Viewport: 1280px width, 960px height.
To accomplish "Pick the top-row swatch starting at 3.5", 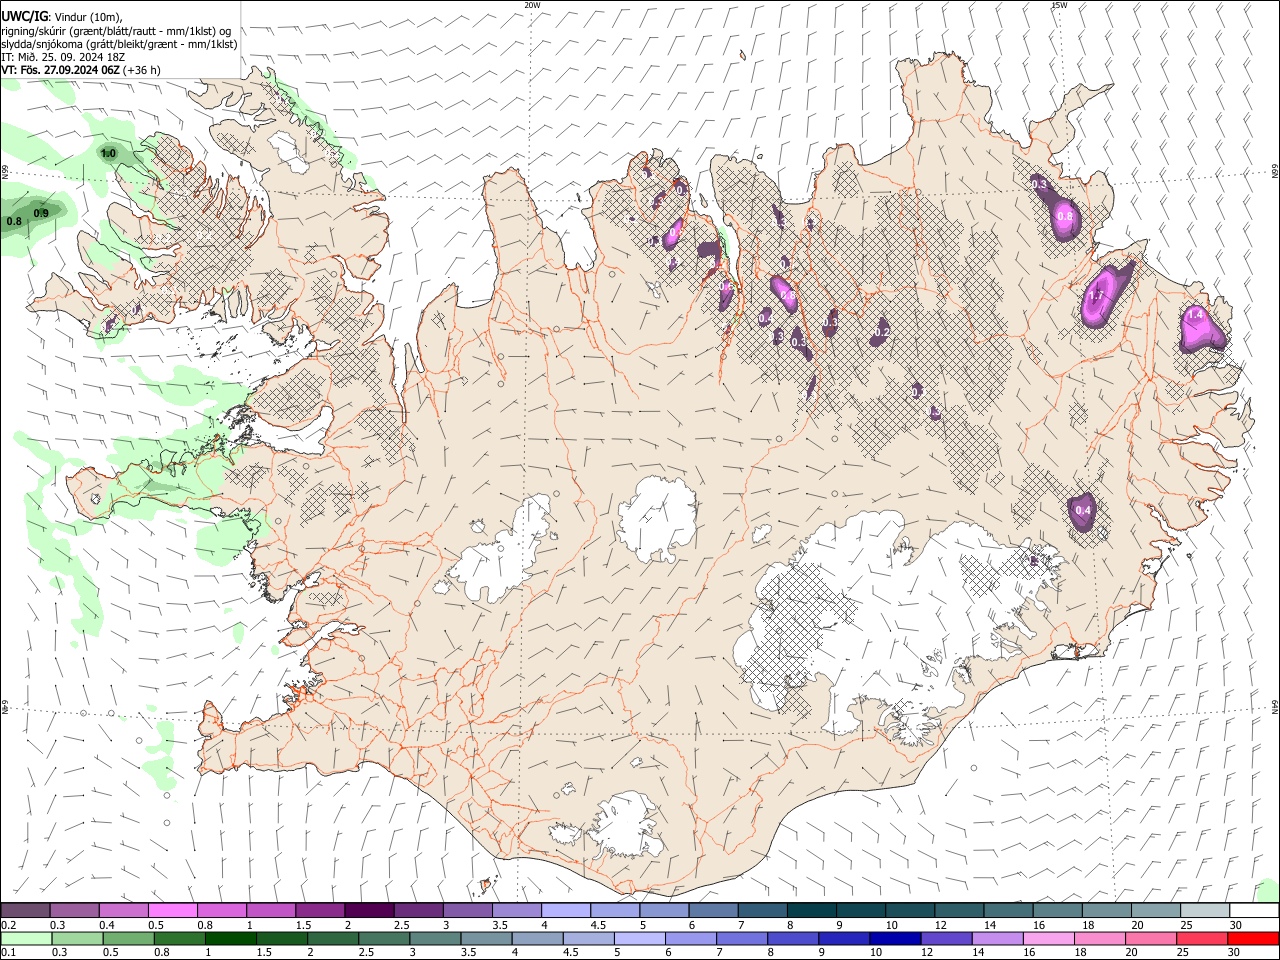I will point(516,911).
